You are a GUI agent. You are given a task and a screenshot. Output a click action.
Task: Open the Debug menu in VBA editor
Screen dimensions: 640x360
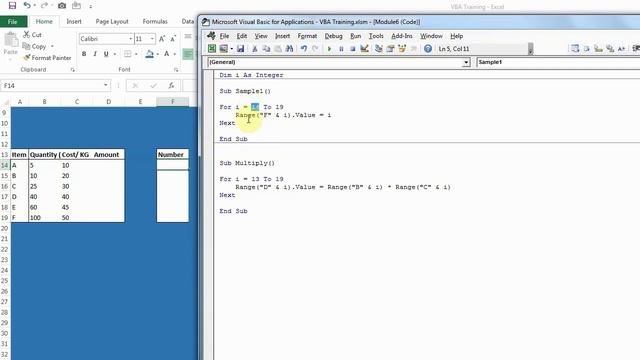[x=333, y=36]
